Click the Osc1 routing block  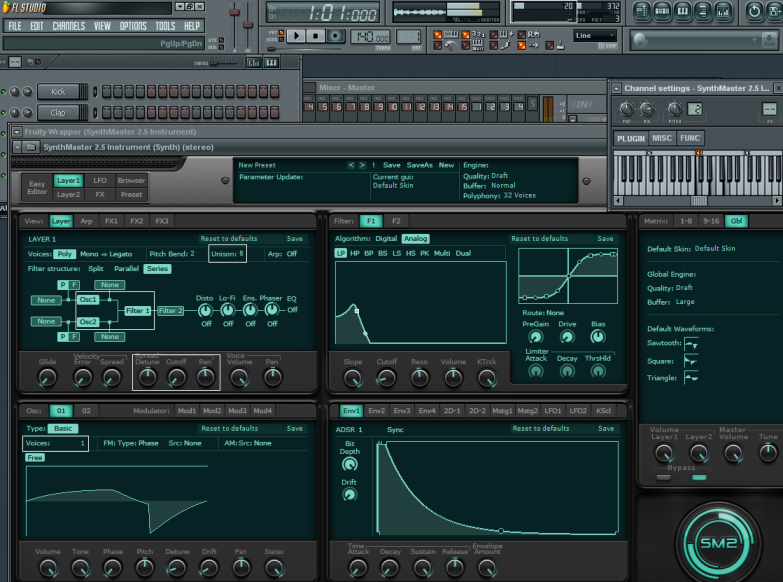pyautogui.click(x=88, y=299)
